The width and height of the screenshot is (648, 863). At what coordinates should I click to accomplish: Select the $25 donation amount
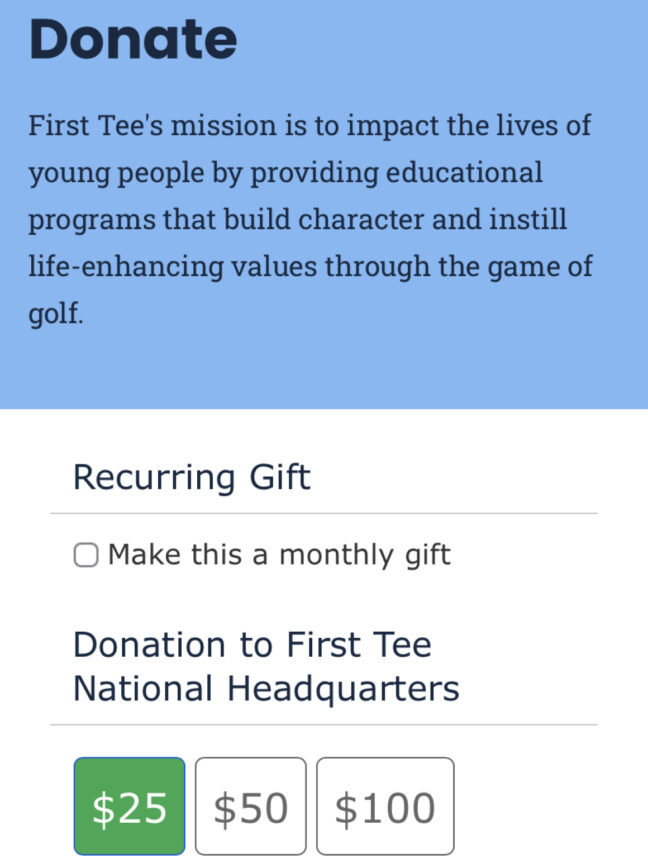point(129,806)
